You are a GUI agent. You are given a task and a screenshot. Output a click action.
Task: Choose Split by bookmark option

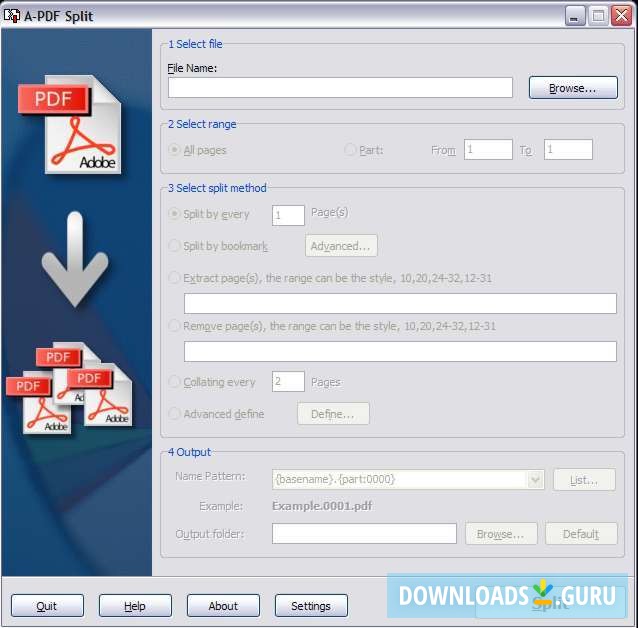click(x=174, y=246)
